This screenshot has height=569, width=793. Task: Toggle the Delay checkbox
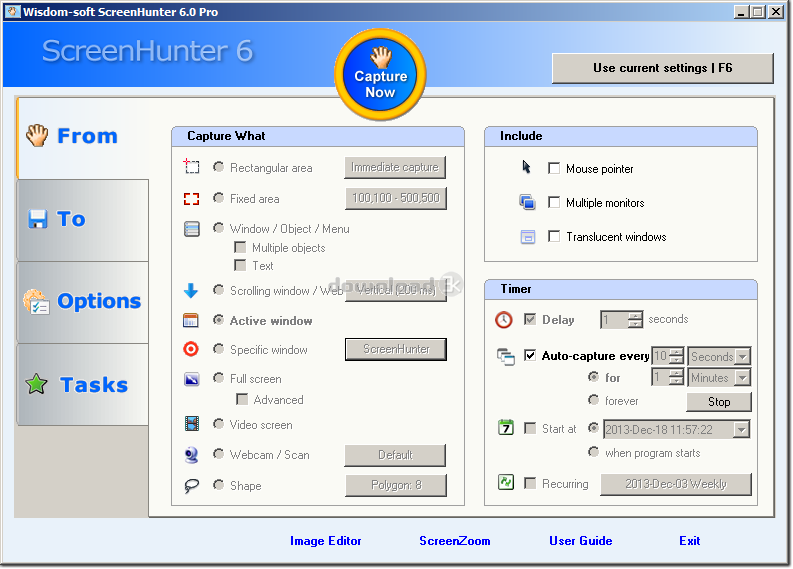[x=530, y=319]
